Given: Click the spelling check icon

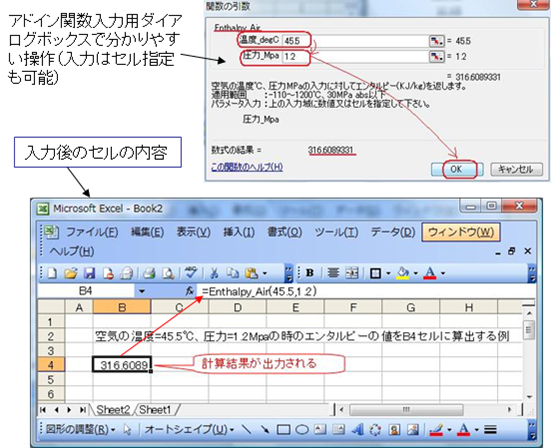Looking at the screenshot, I should tap(191, 272).
